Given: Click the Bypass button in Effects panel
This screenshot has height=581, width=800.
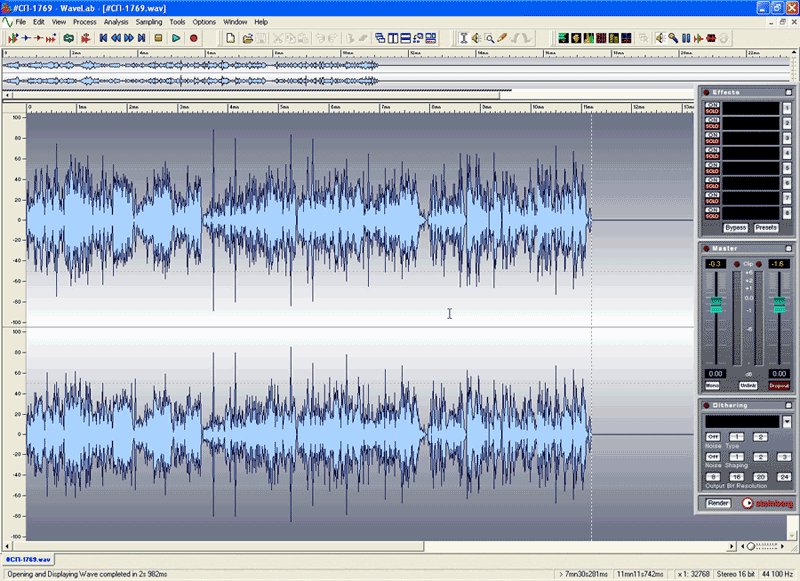Looking at the screenshot, I should 735,228.
